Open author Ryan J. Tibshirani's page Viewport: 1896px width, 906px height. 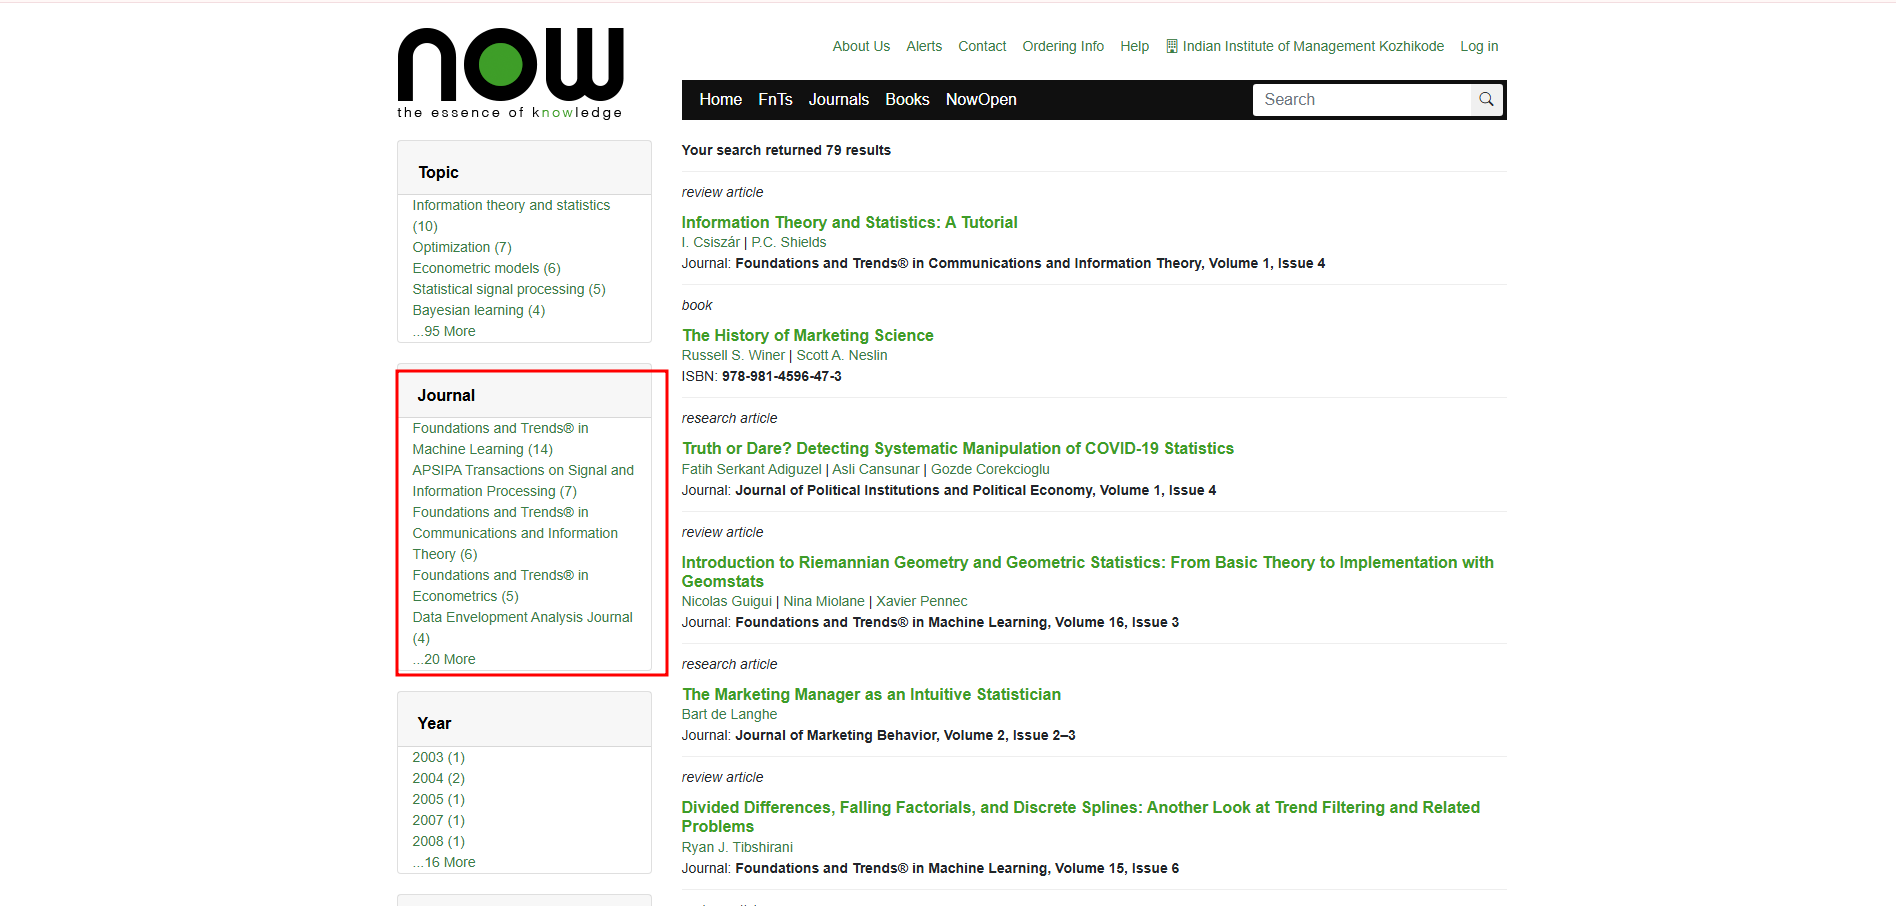pyautogui.click(x=736, y=847)
